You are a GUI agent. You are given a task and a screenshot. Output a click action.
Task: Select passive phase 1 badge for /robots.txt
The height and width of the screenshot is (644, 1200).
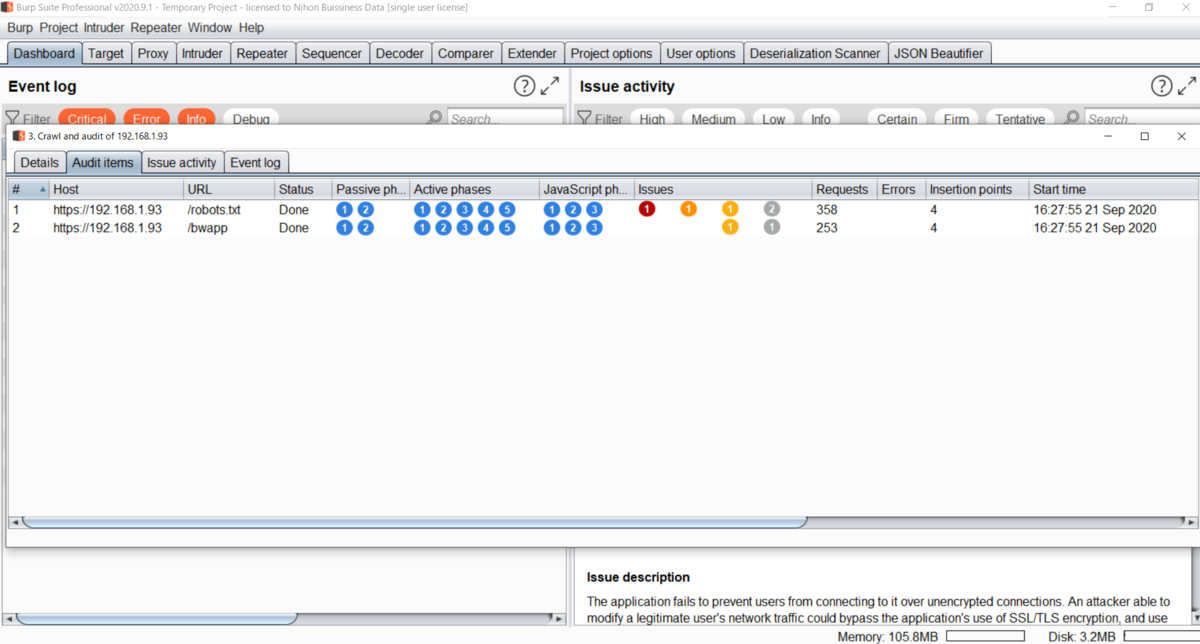coord(345,209)
